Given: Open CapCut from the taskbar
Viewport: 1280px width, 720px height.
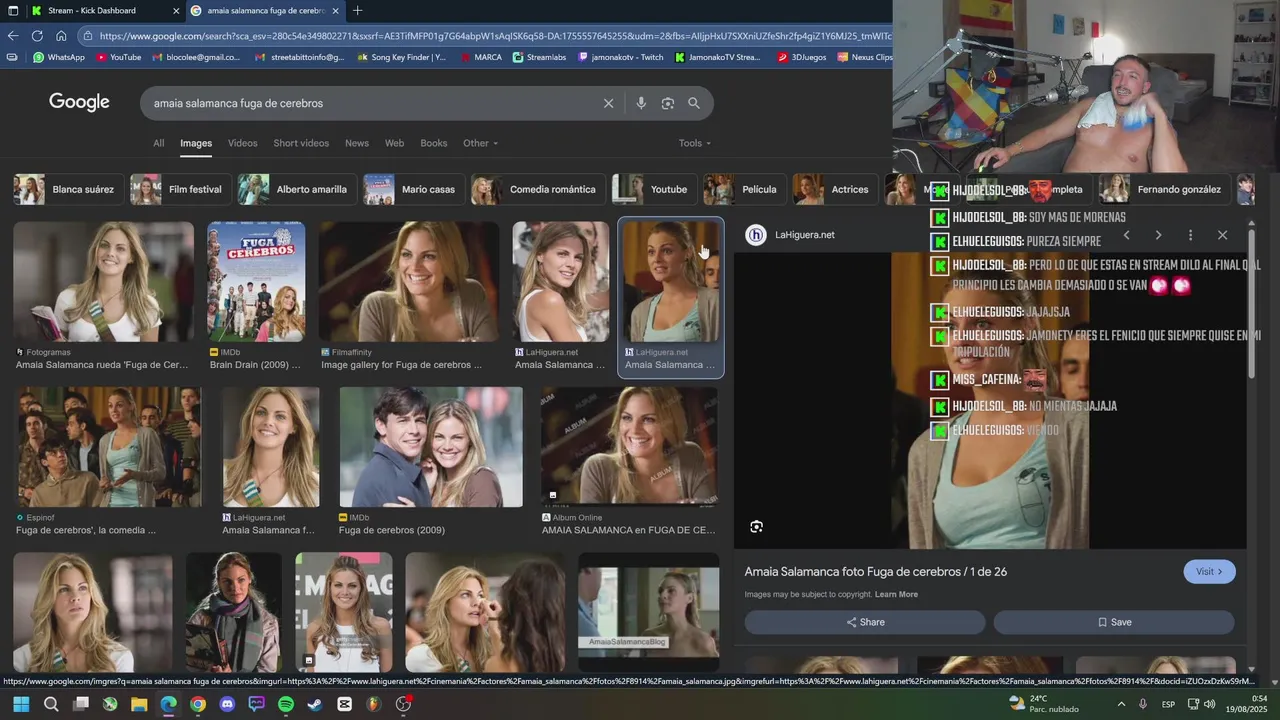Looking at the screenshot, I should (345, 704).
